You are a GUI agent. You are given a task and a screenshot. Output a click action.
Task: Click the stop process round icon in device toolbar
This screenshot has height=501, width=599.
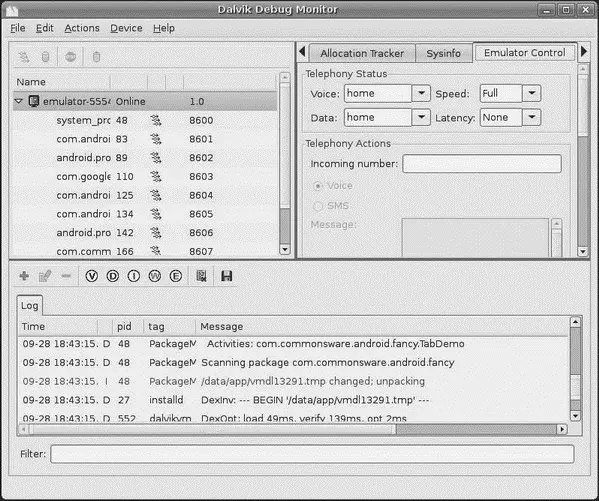(x=71, y=57)
